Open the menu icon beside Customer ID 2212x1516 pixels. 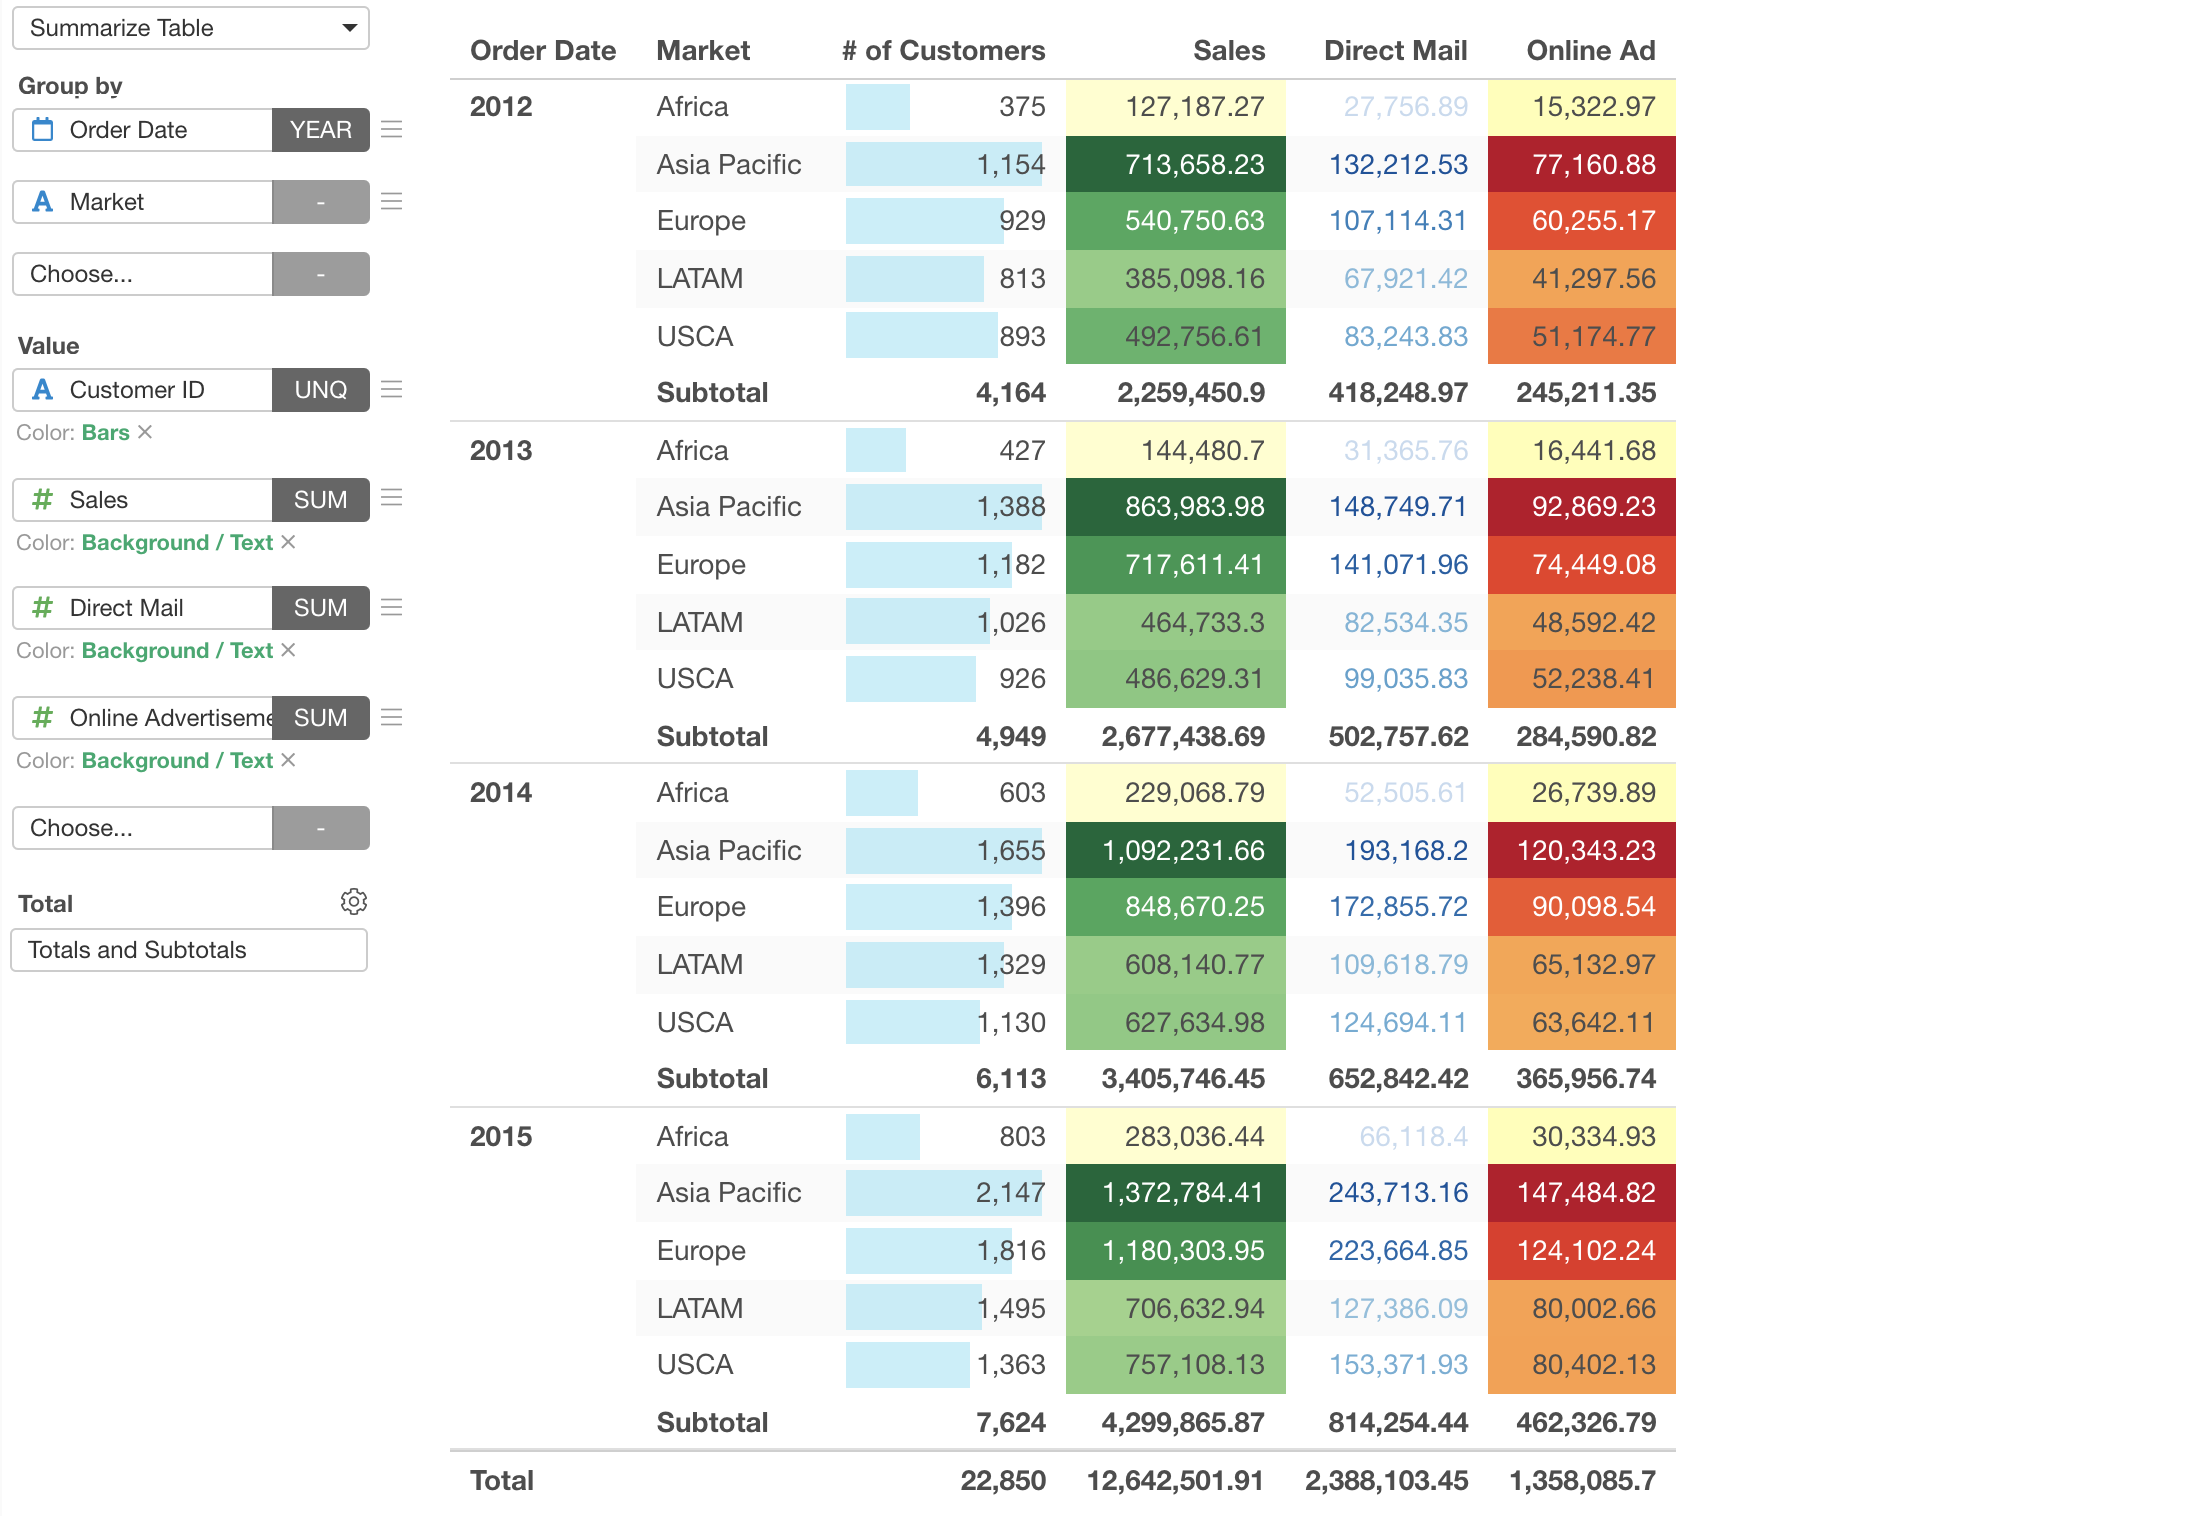[392, 390]
